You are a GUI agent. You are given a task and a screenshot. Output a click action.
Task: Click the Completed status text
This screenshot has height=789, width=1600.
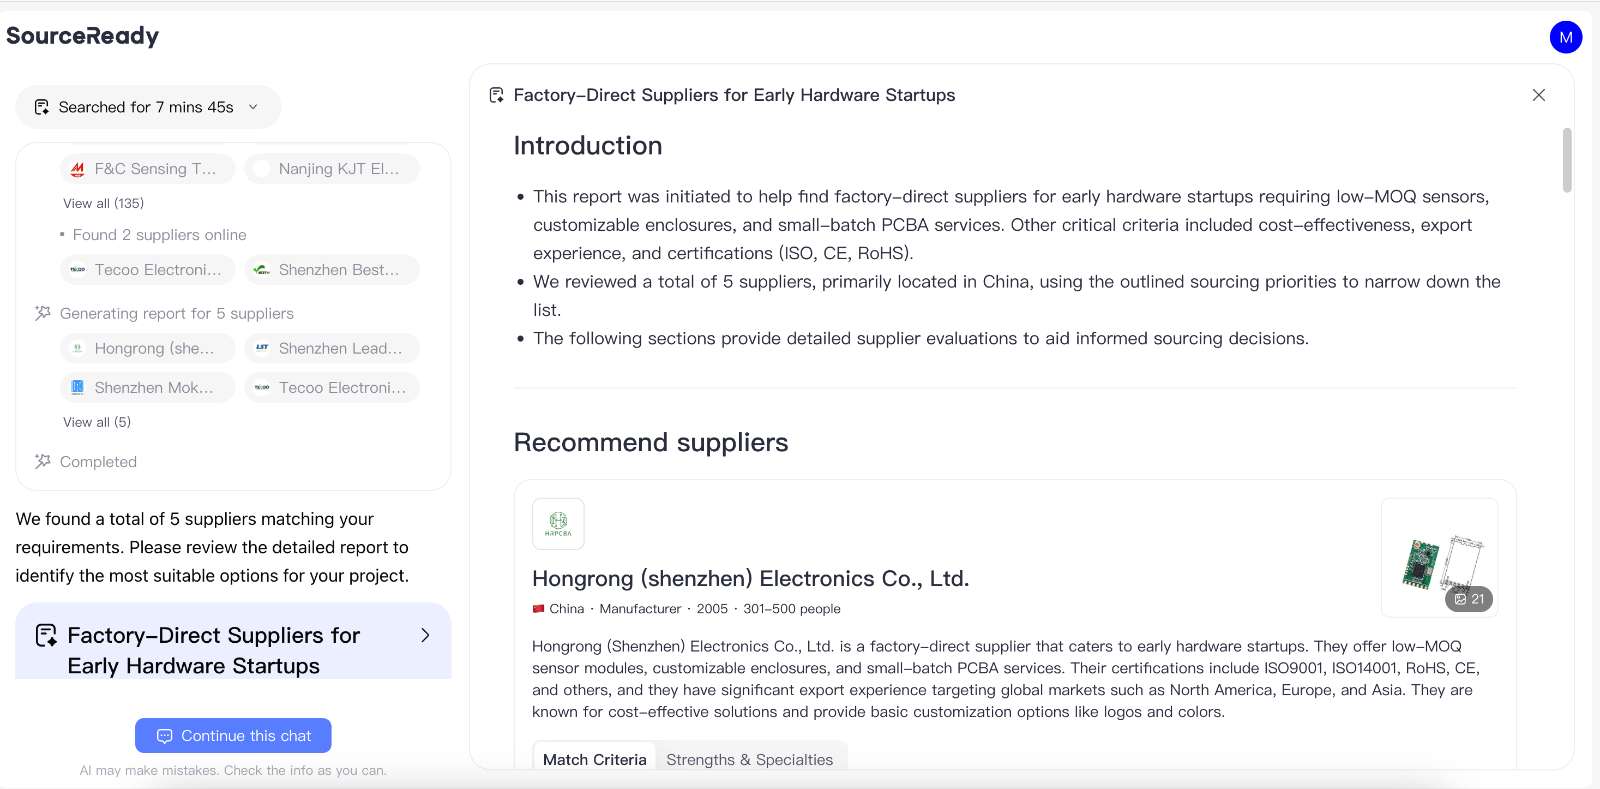coord(98,462)
